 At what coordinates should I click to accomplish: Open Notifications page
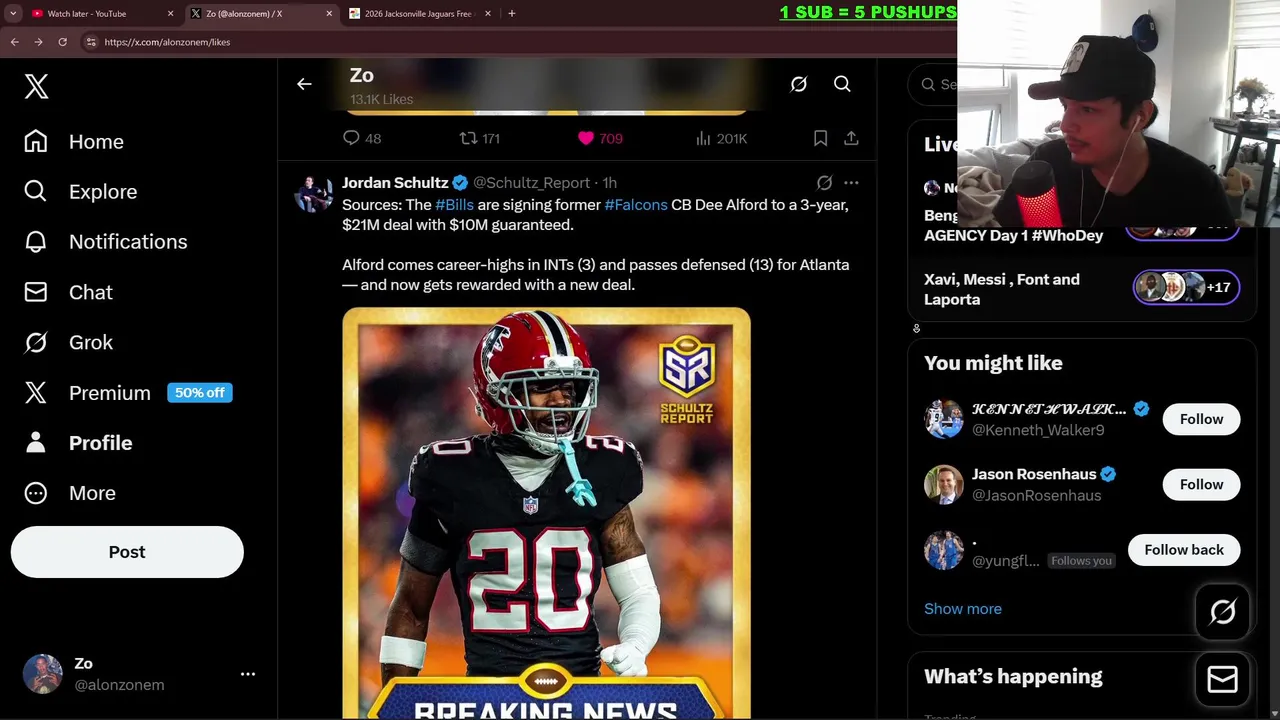[105, 242]
